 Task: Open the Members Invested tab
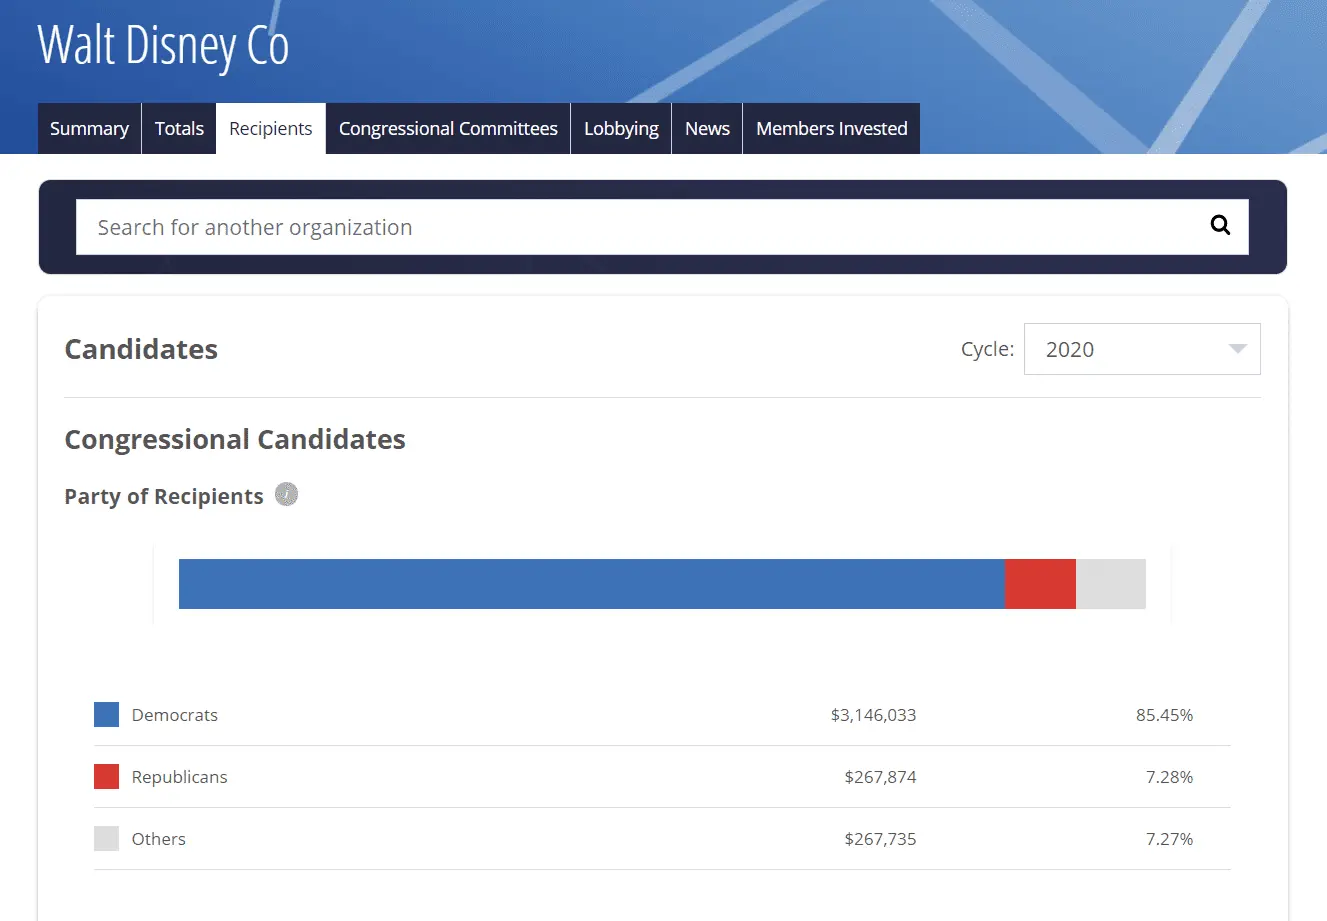click(x=831, y=129)
